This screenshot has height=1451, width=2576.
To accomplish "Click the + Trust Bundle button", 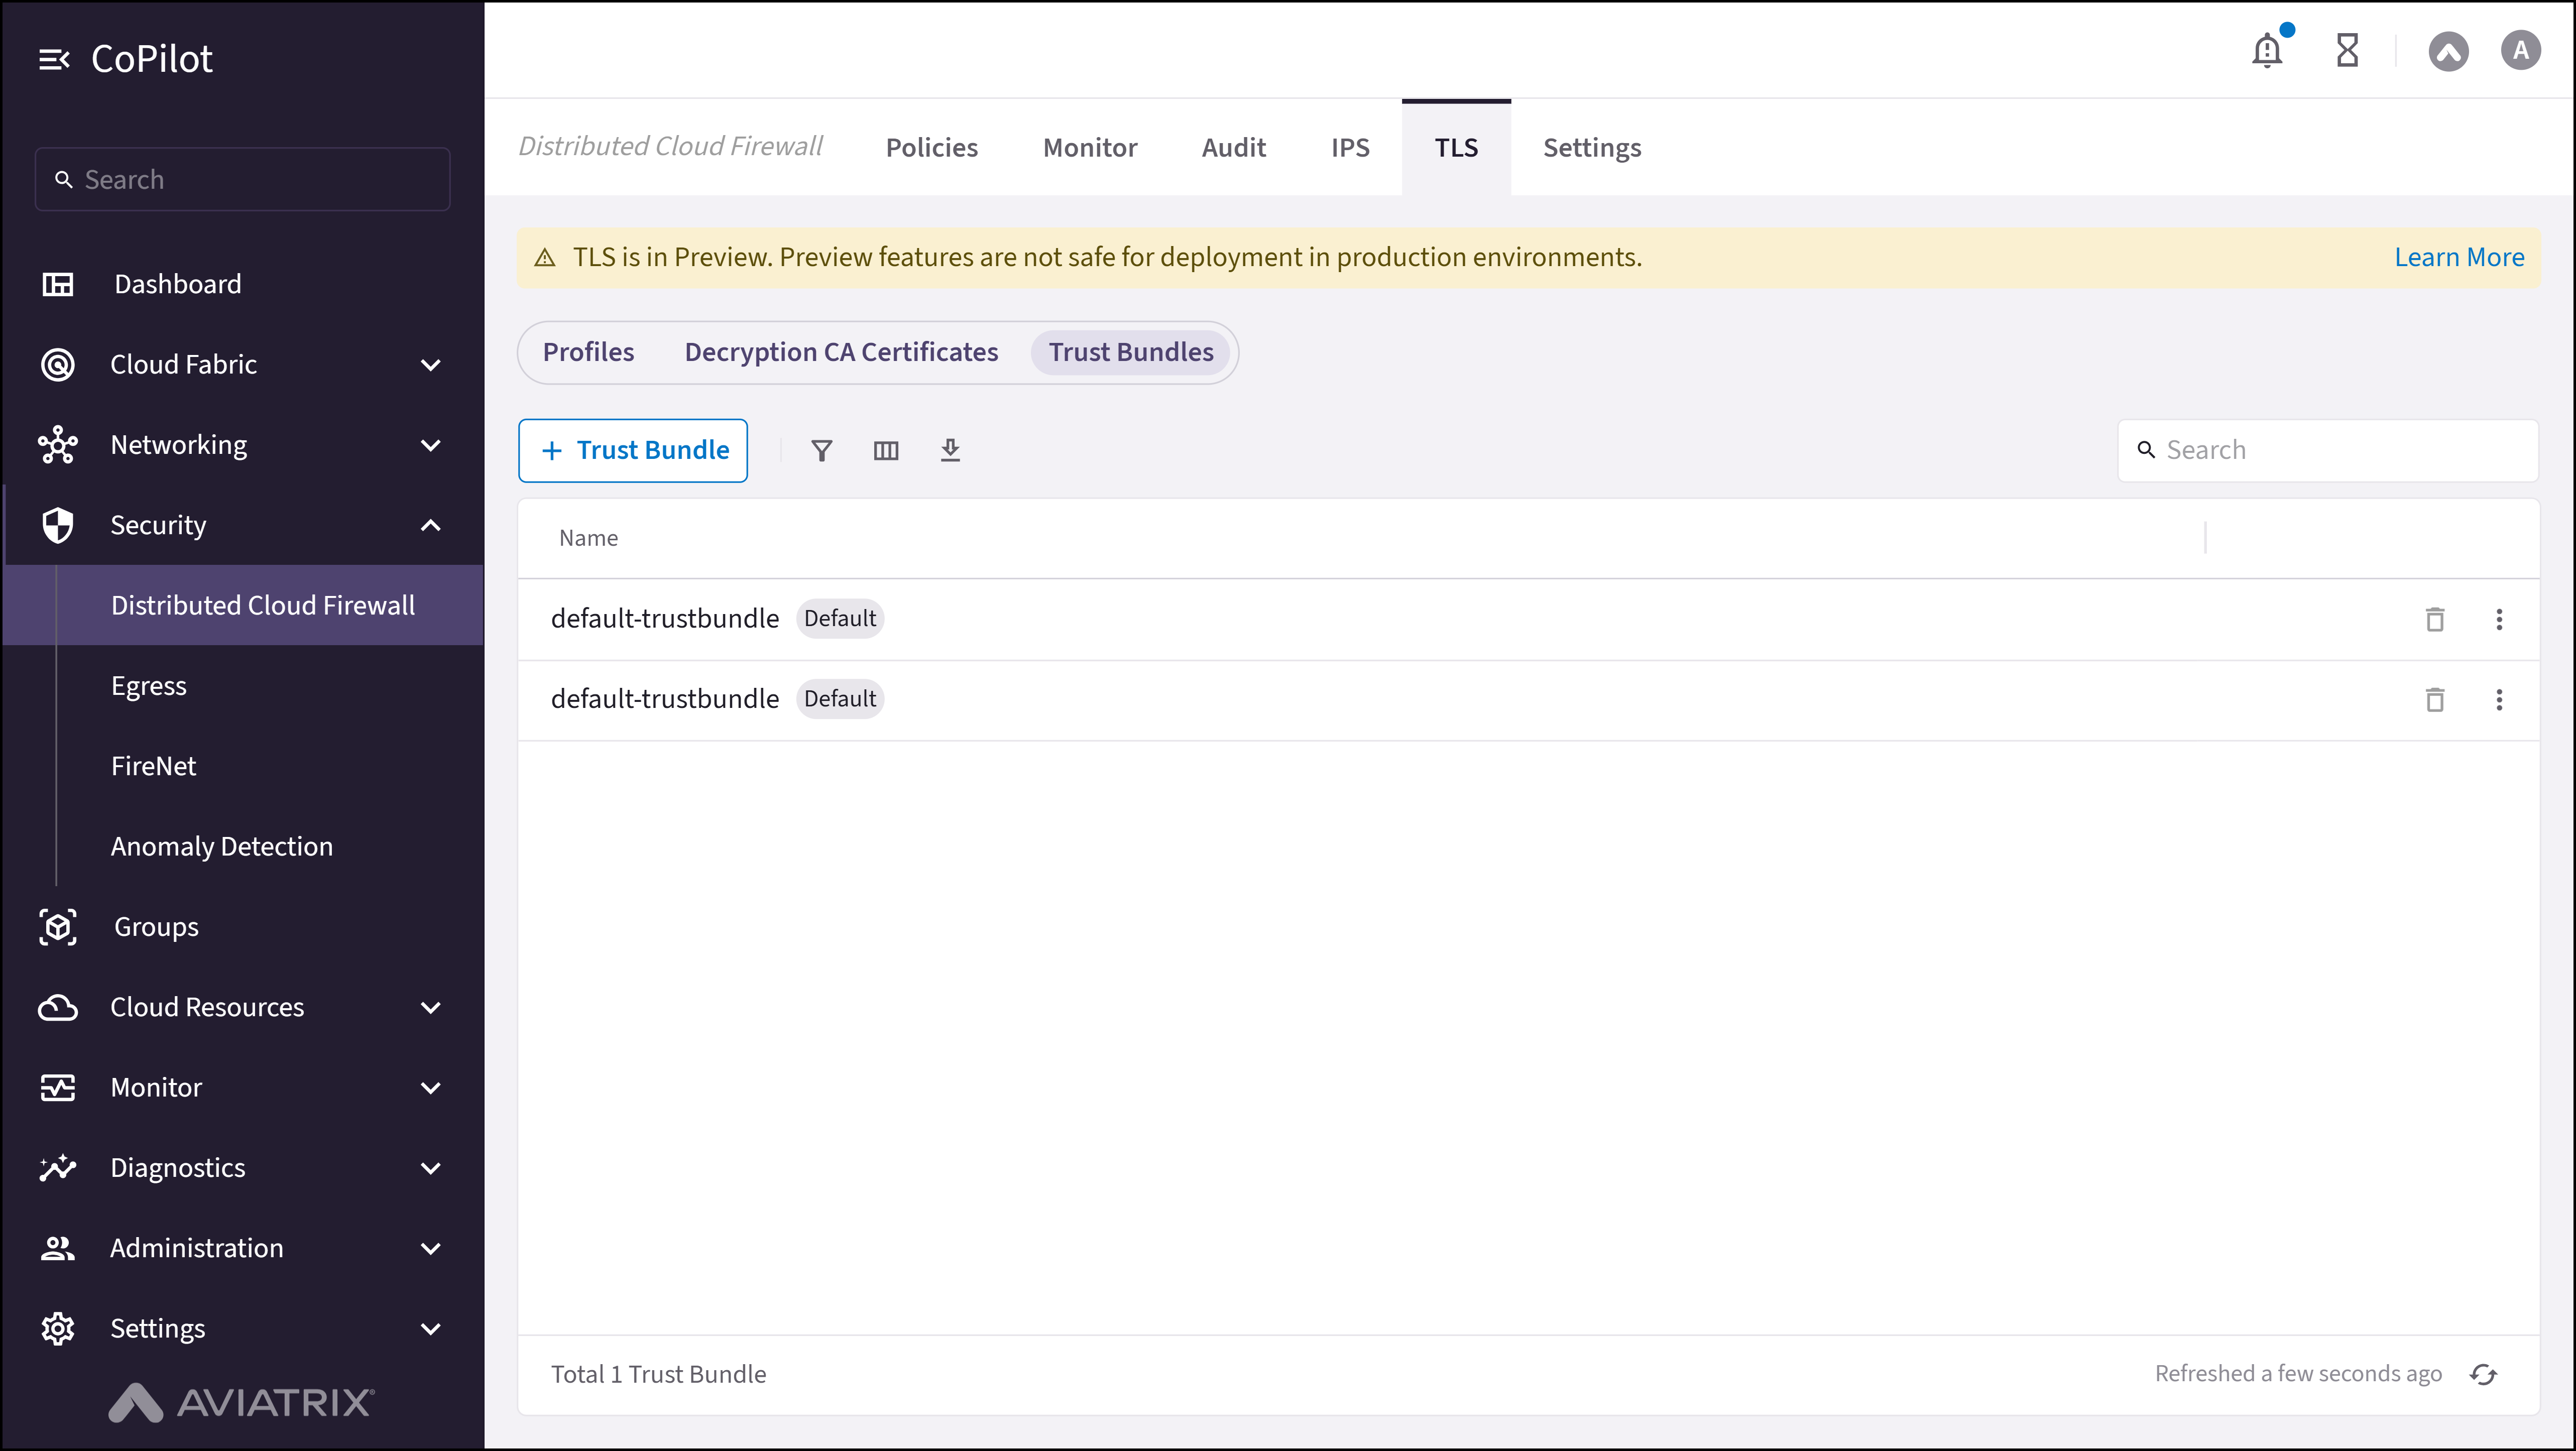I will click(633, 451).
